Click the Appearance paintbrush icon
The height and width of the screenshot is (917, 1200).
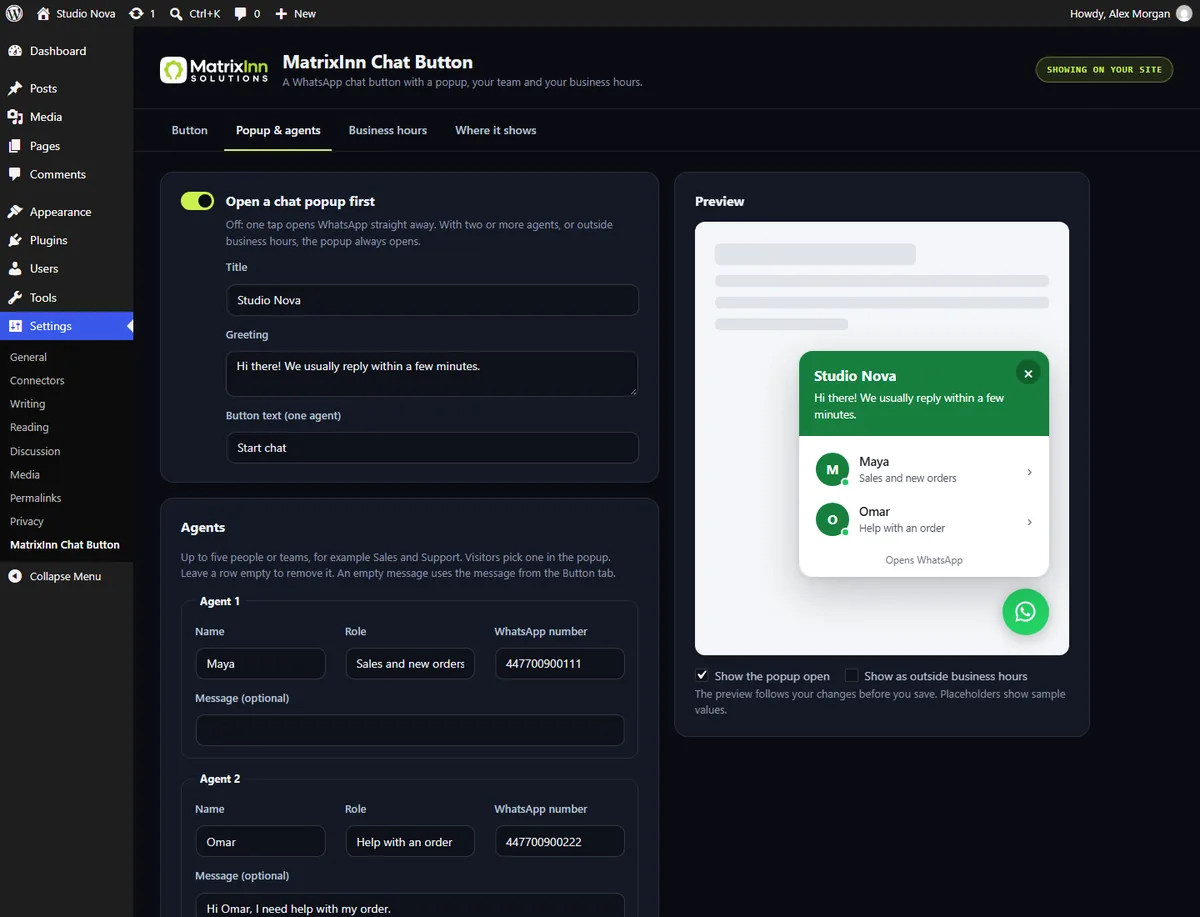tap(15, 212)
